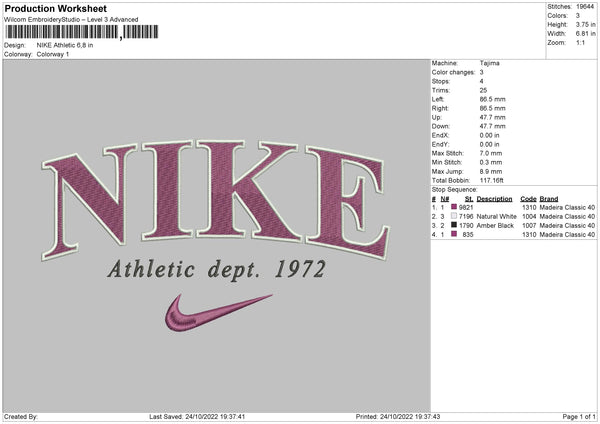Select the 'Production Worksheet' title
This screenshot has height=424, width=600.
tap(55, 8)
